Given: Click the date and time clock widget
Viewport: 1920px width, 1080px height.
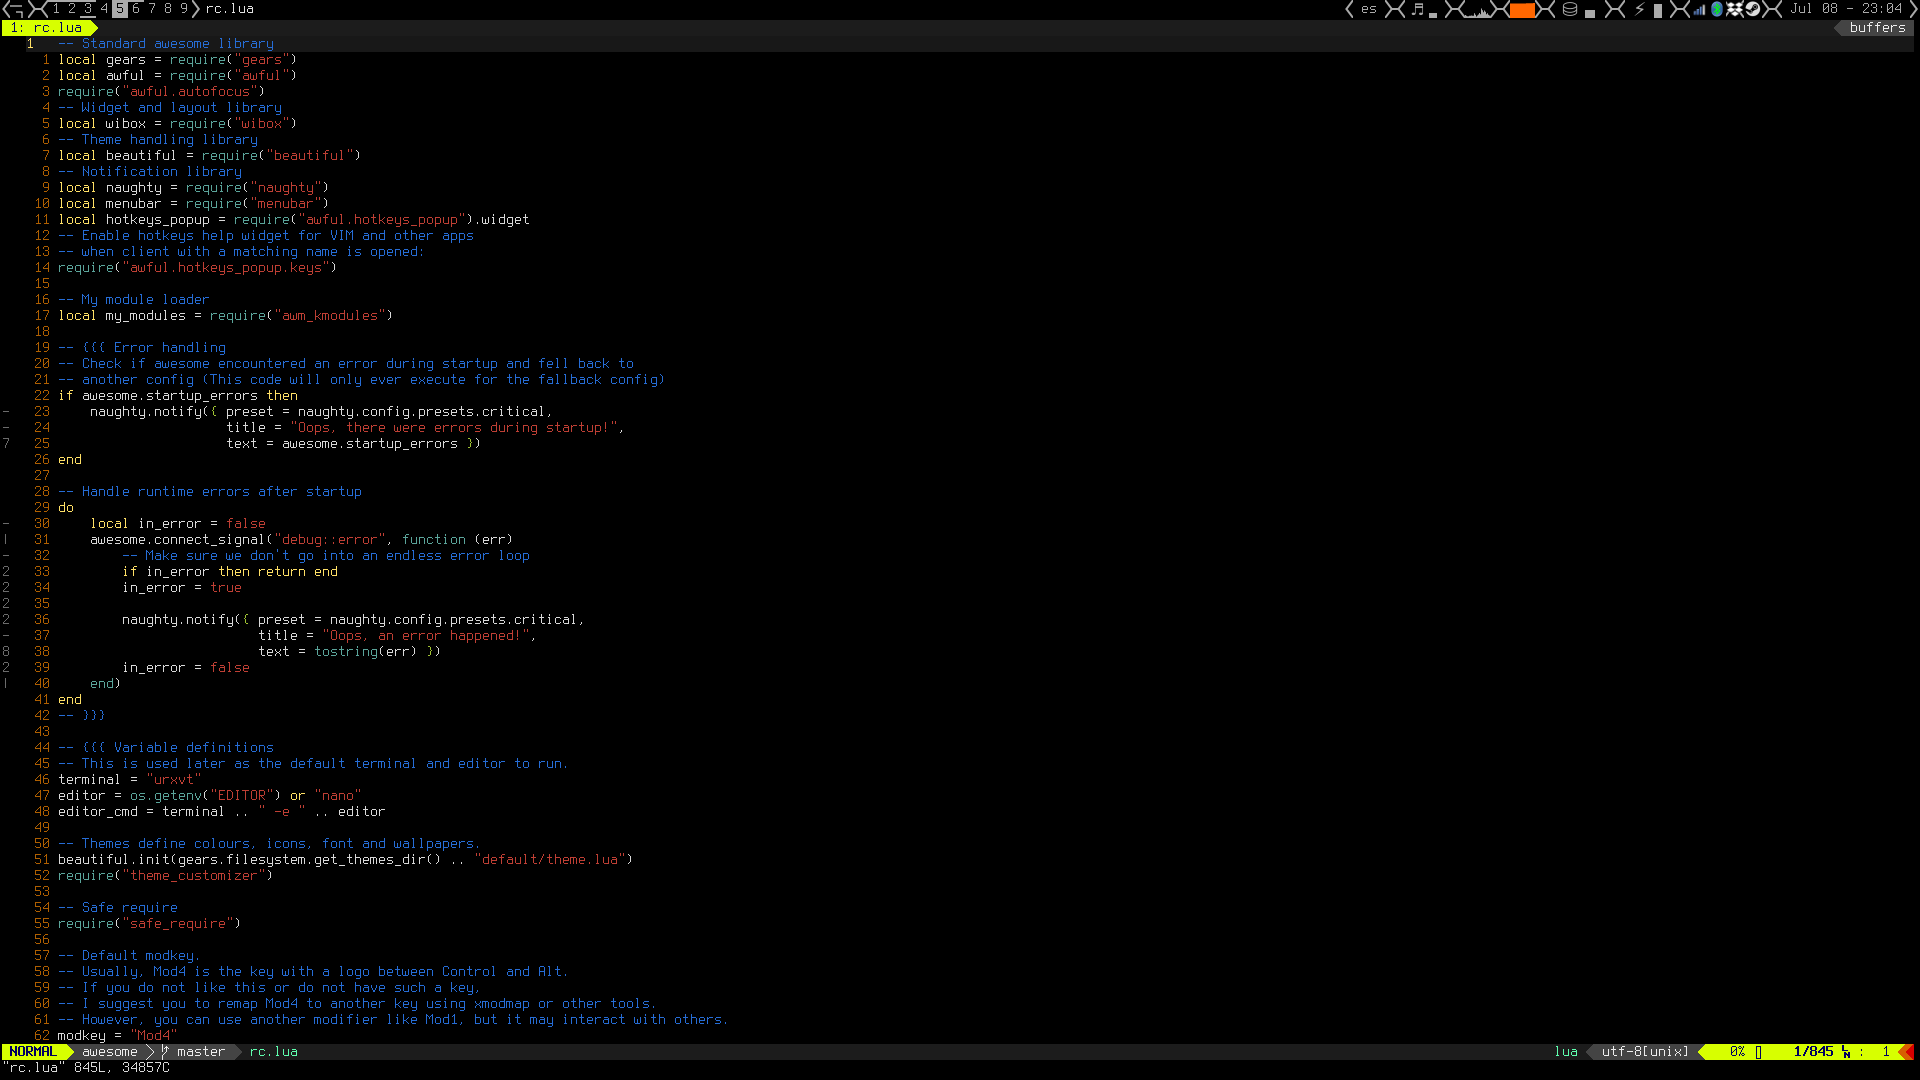Looking at the screenshot, I should [1845, 9].
